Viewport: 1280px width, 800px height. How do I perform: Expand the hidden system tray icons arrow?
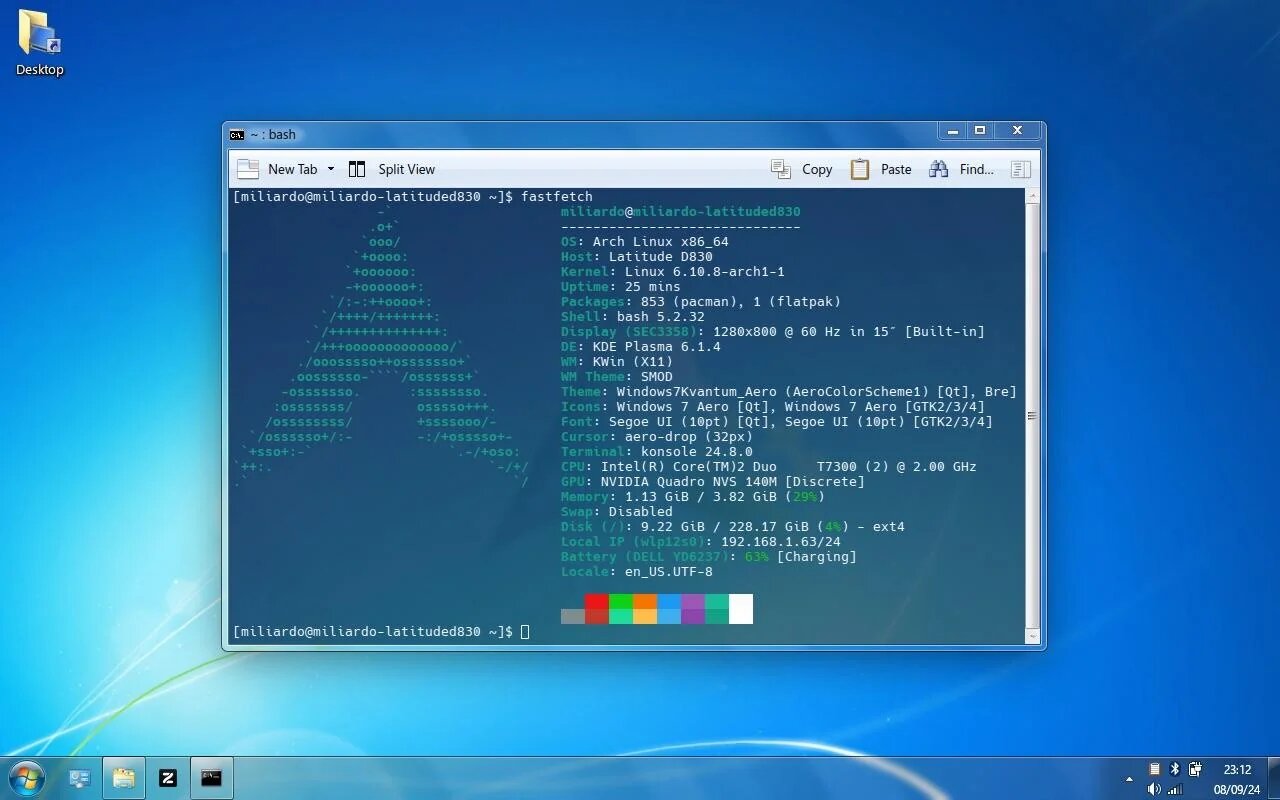click(1130, 778)
